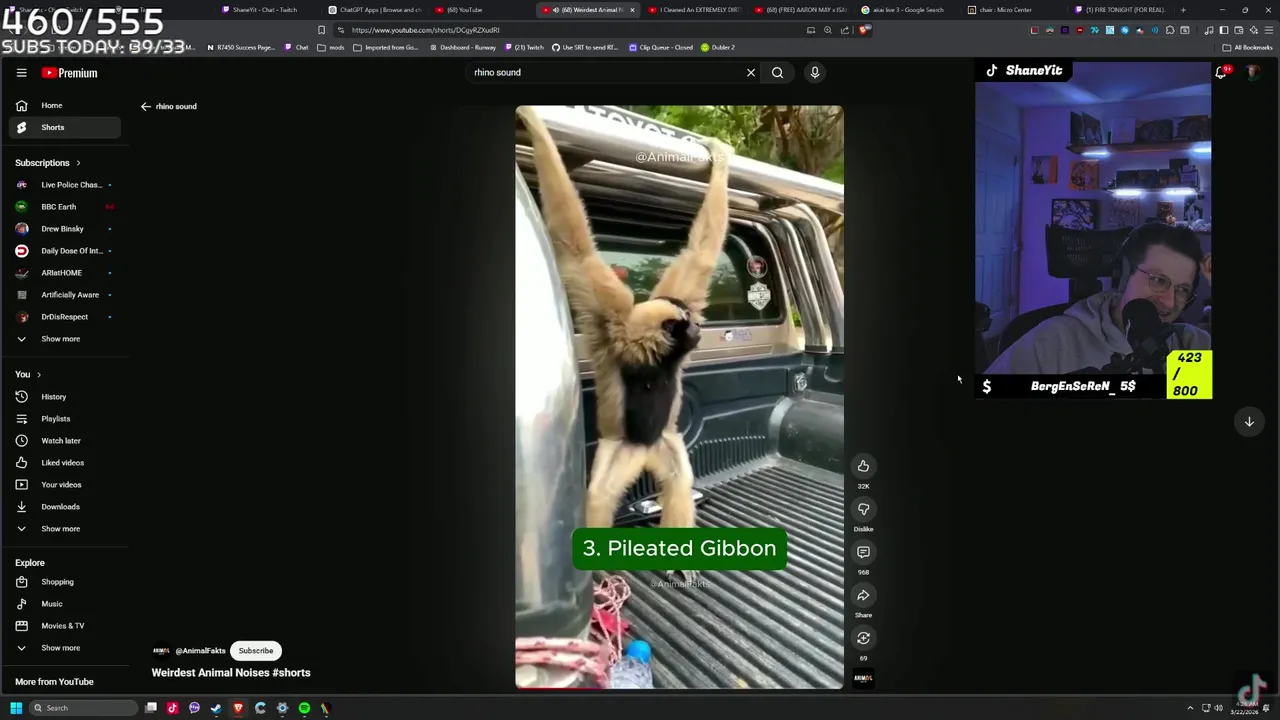Image resolution: width=1280 pixels, height=720 pixels.
Task: Subscribe to the AnimalFakts channel
Action: tap(256, 651)
